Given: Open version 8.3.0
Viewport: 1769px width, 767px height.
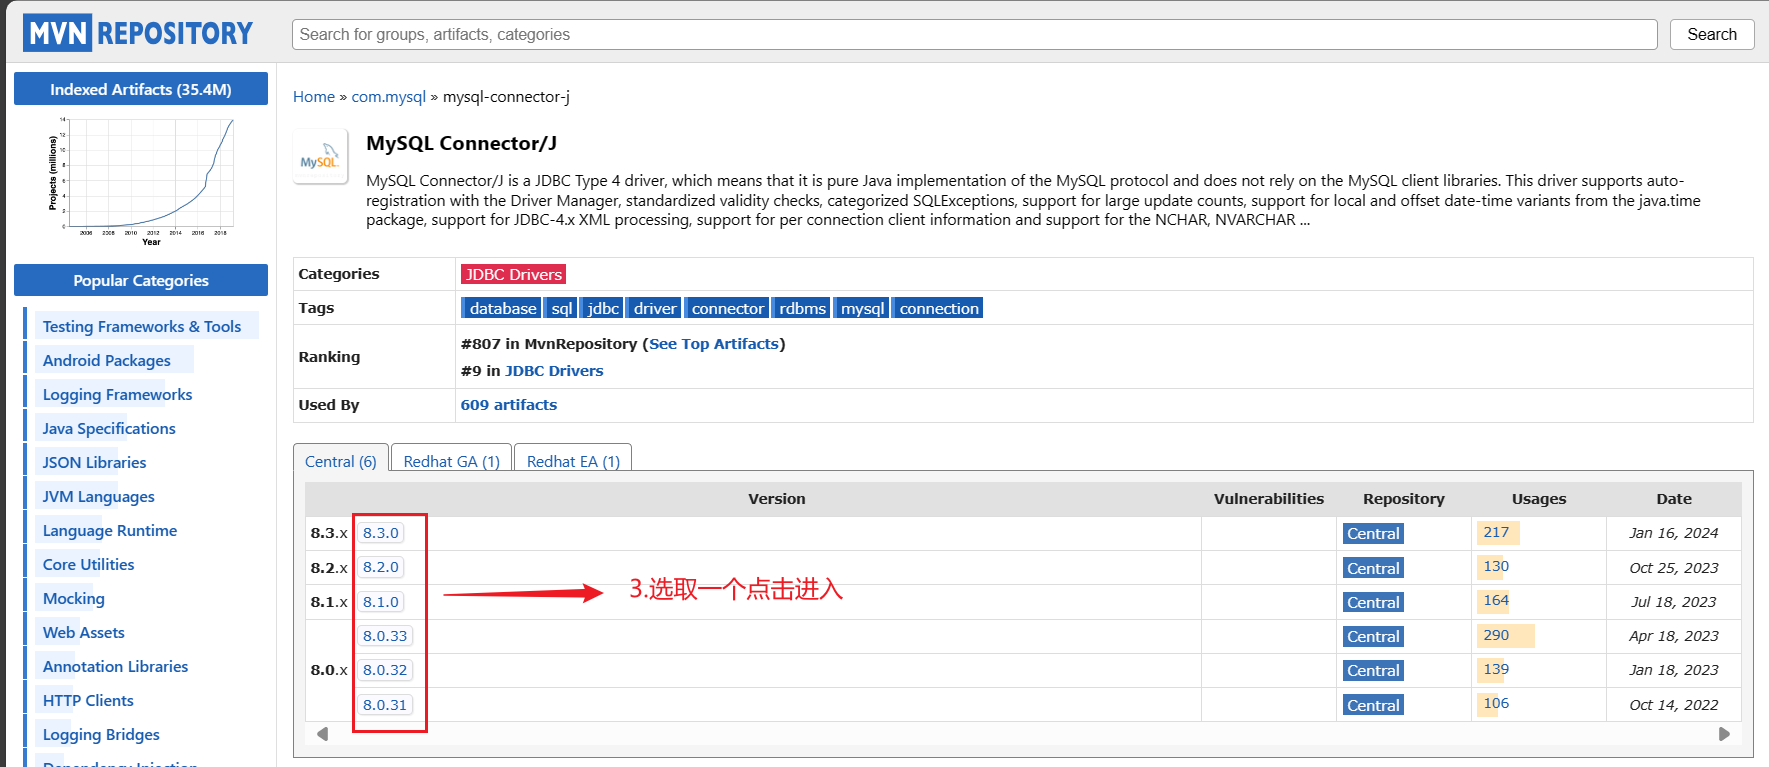Looking at the screenshot, I should [381, 533].
